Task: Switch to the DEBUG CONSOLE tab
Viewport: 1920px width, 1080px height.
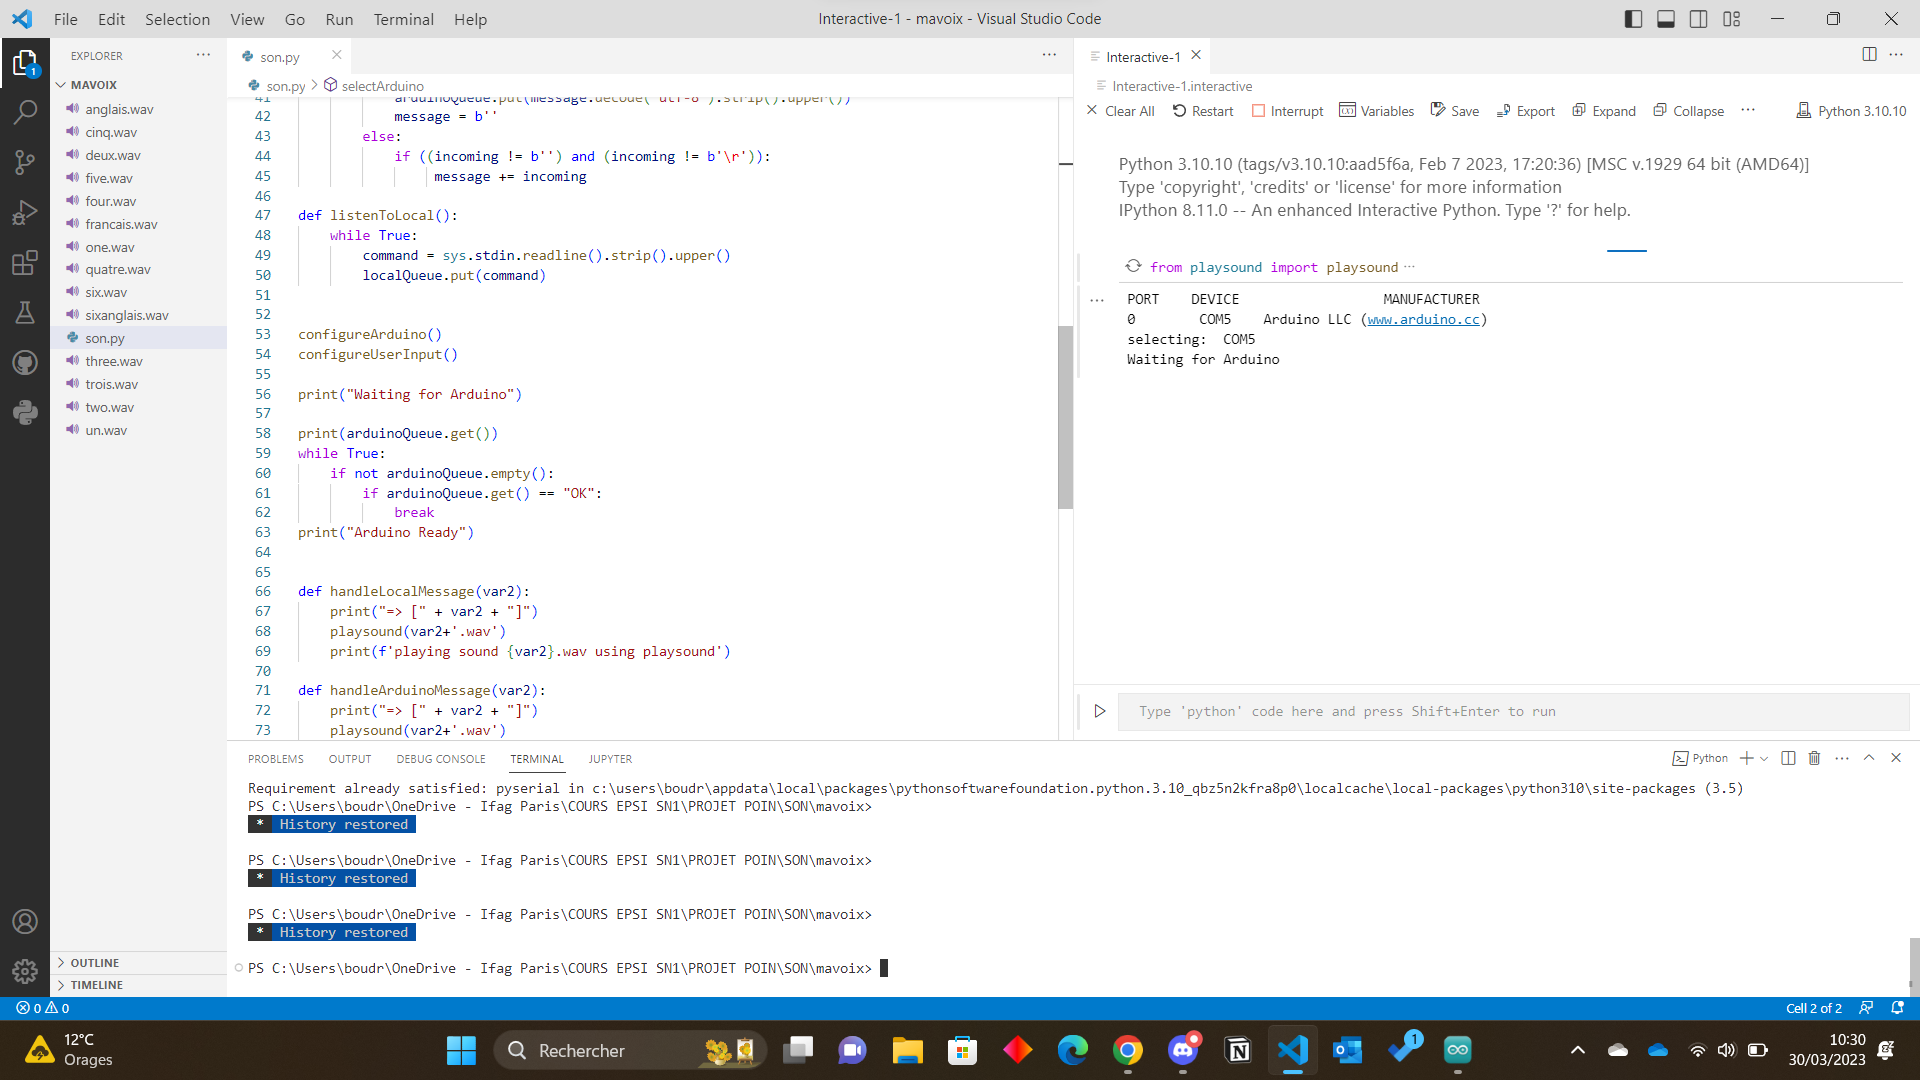Action: tap(440, 759)
